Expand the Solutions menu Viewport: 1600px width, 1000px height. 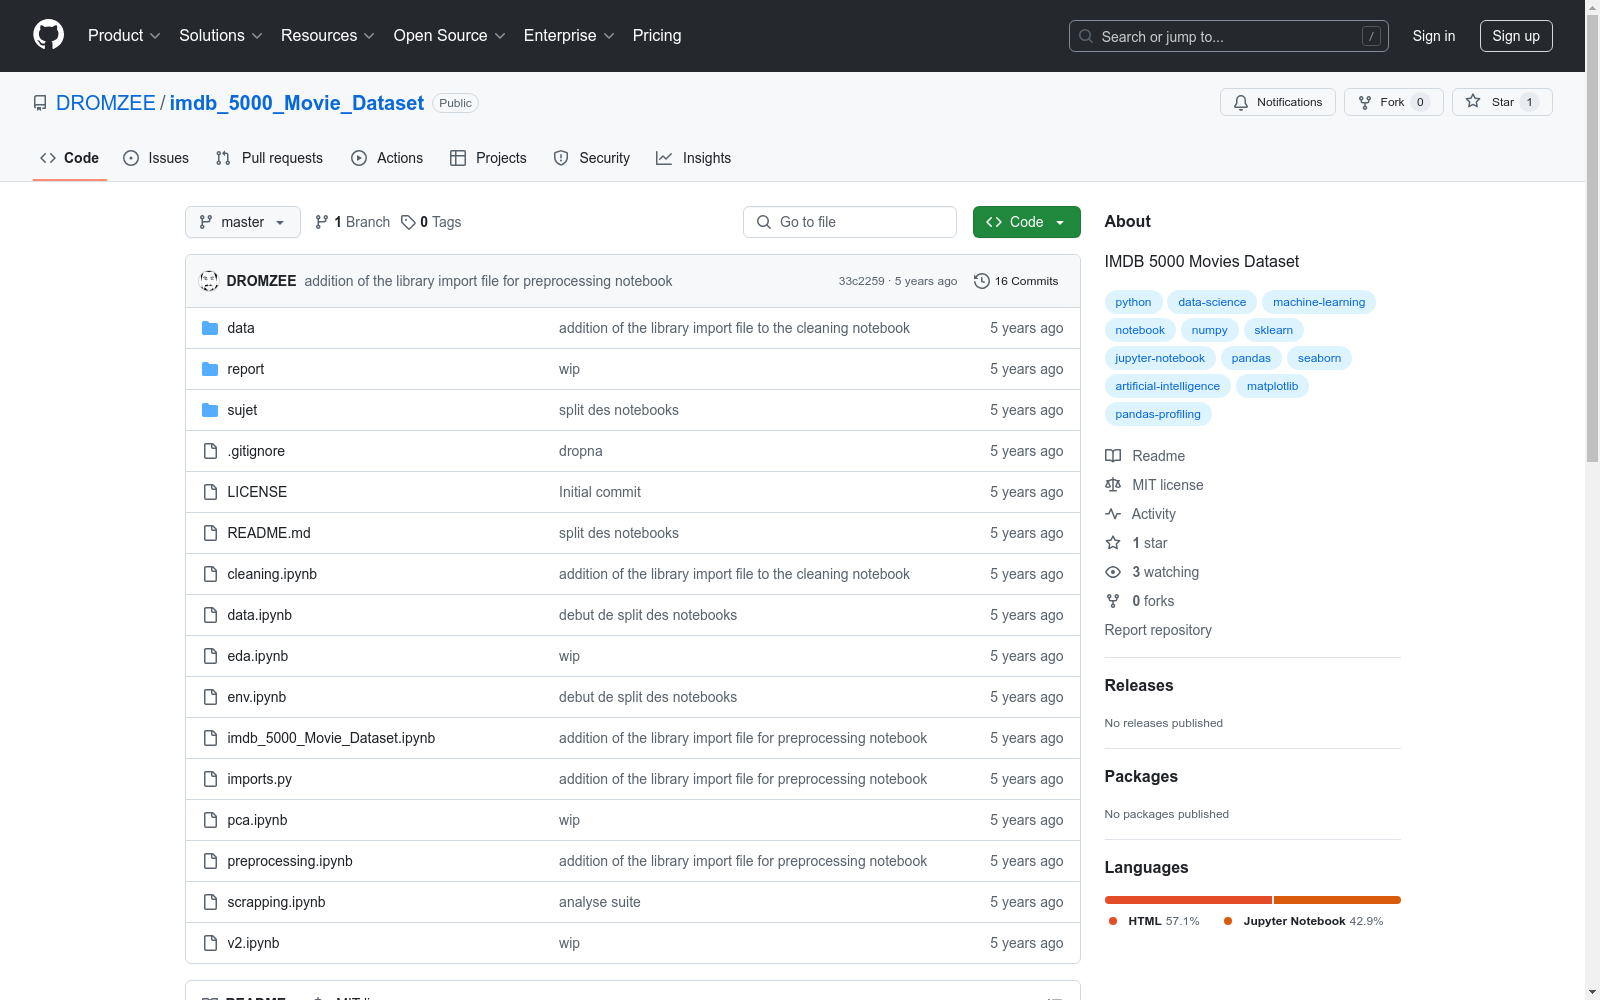pos(221,36)
